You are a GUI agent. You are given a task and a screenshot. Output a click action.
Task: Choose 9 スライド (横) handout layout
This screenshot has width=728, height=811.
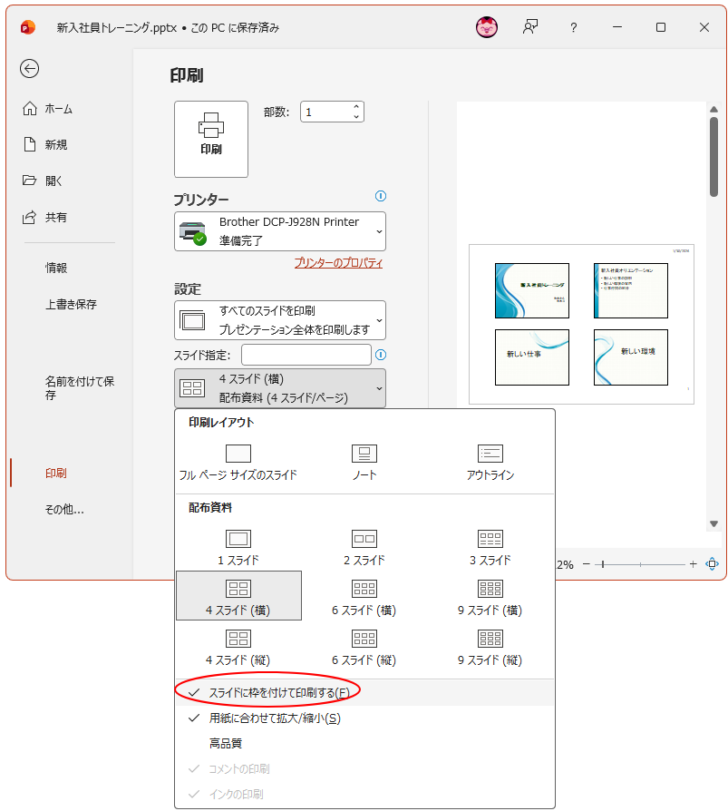tap(490, 597)
